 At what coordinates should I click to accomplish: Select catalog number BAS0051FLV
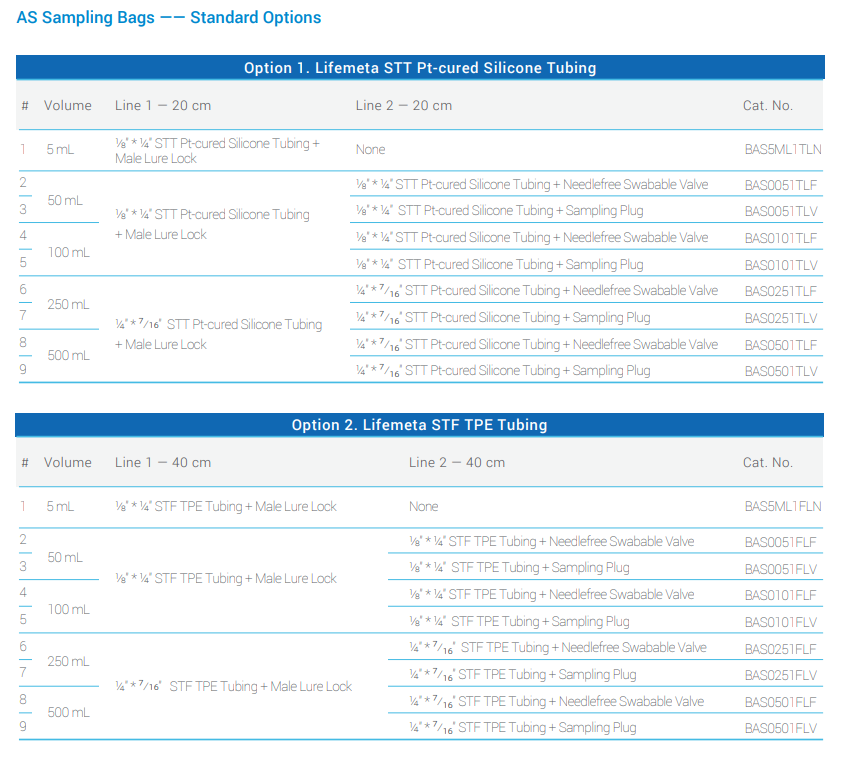[x=780, y=568]
